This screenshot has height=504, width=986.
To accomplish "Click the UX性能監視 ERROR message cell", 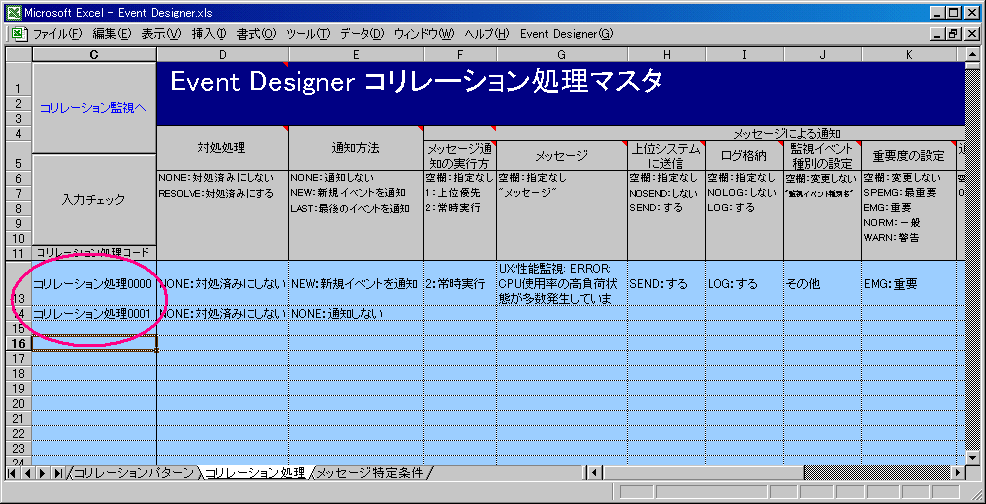I will coord(562,283).
